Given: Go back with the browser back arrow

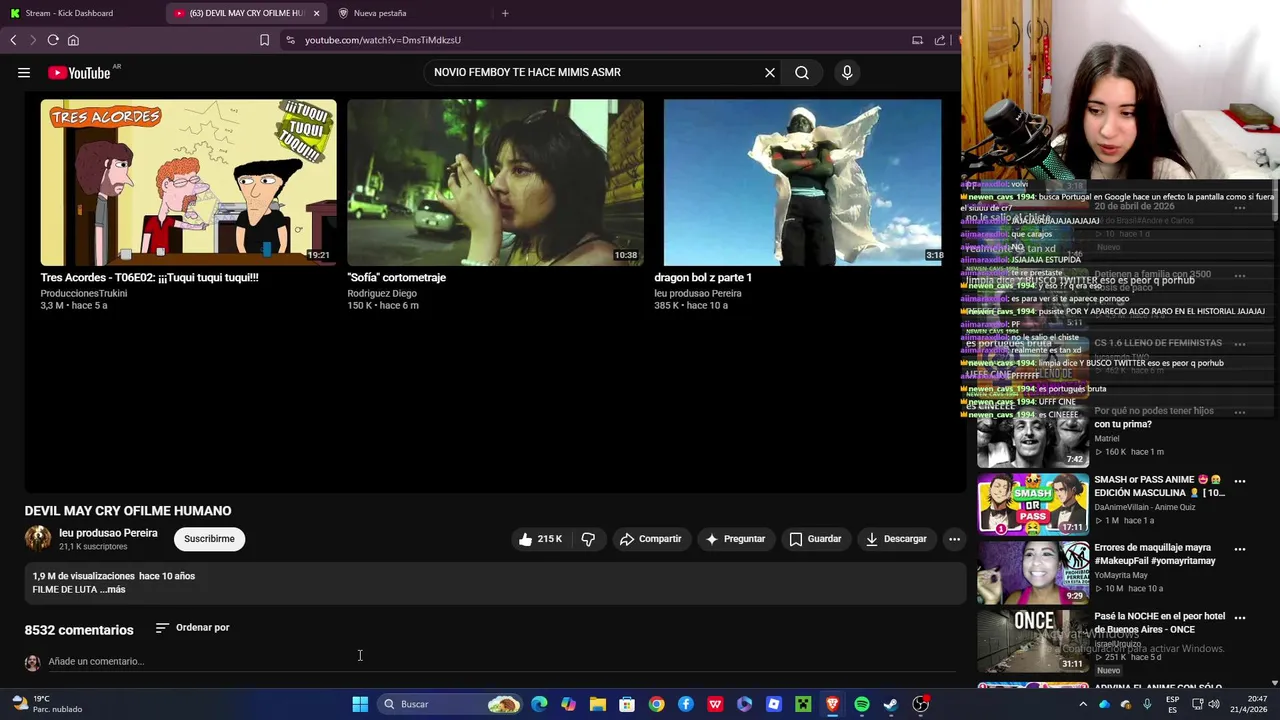Looking at the screenshot, I should 13,40.
